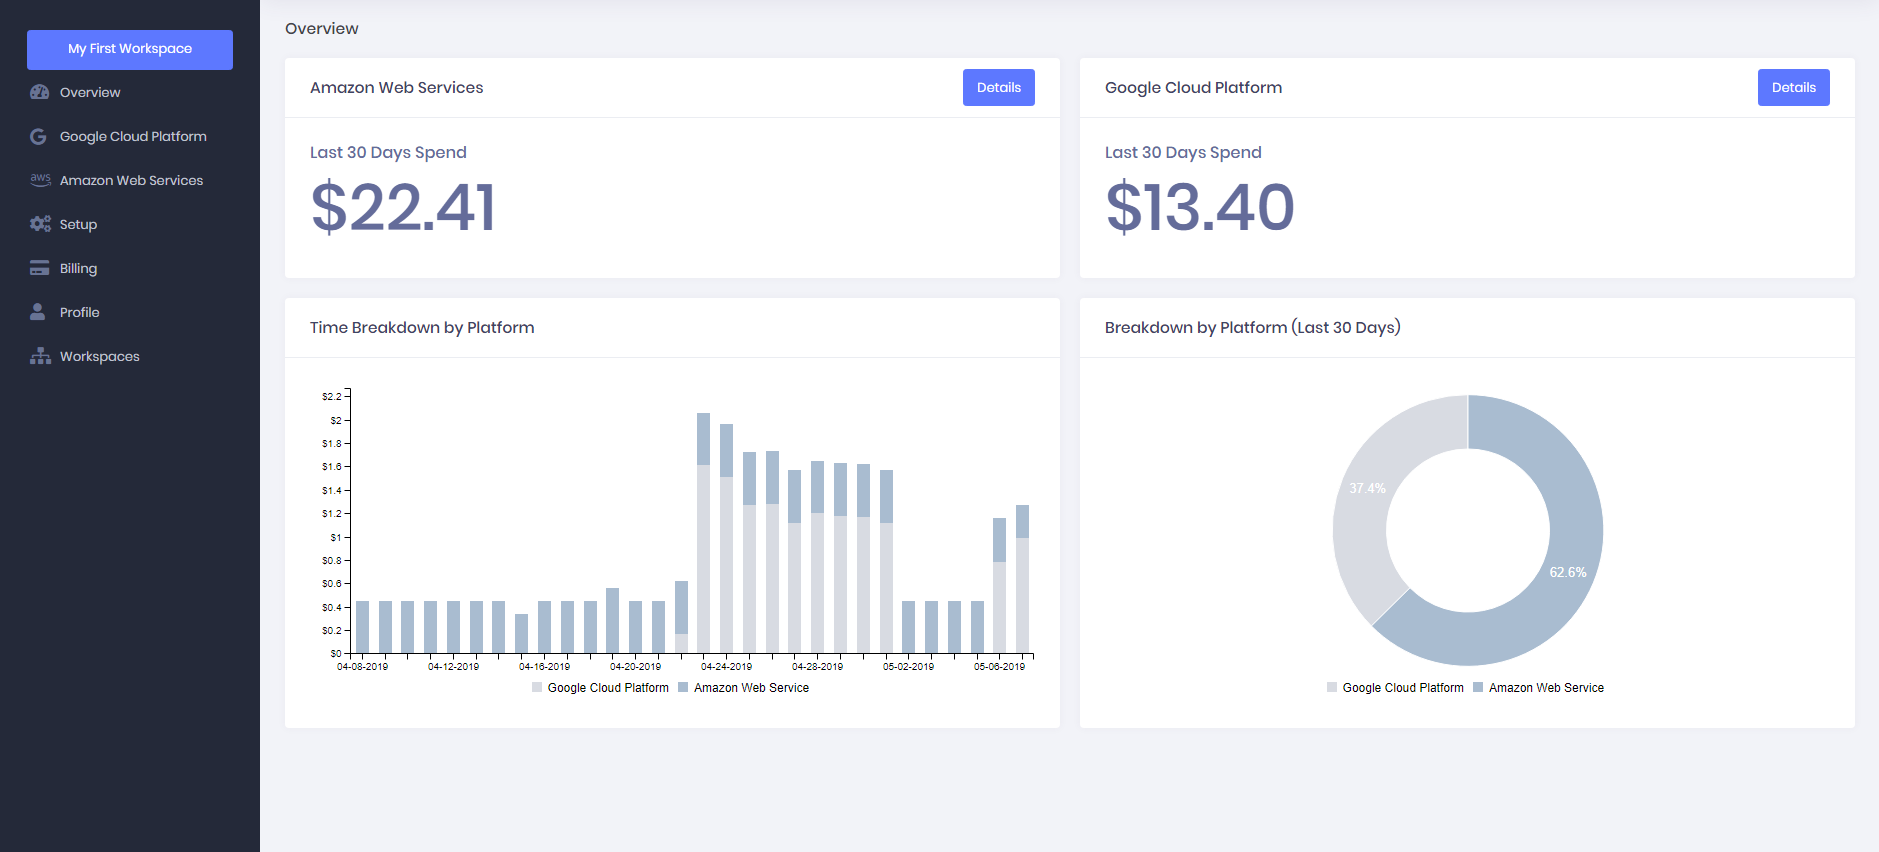The height and width of the screenshot is (852, 1879).
Task: Click the Google G icon in sidebar
Action: point(38,136)
